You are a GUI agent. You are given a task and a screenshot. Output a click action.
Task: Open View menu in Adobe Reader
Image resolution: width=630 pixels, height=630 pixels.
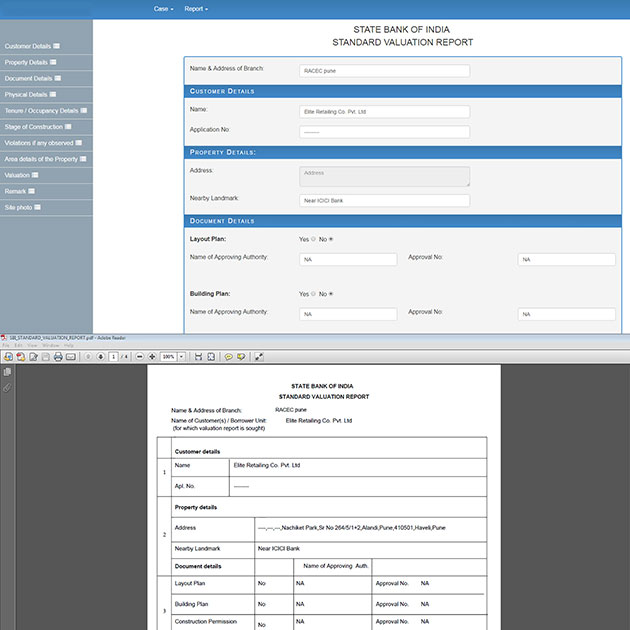coord(32,346)
